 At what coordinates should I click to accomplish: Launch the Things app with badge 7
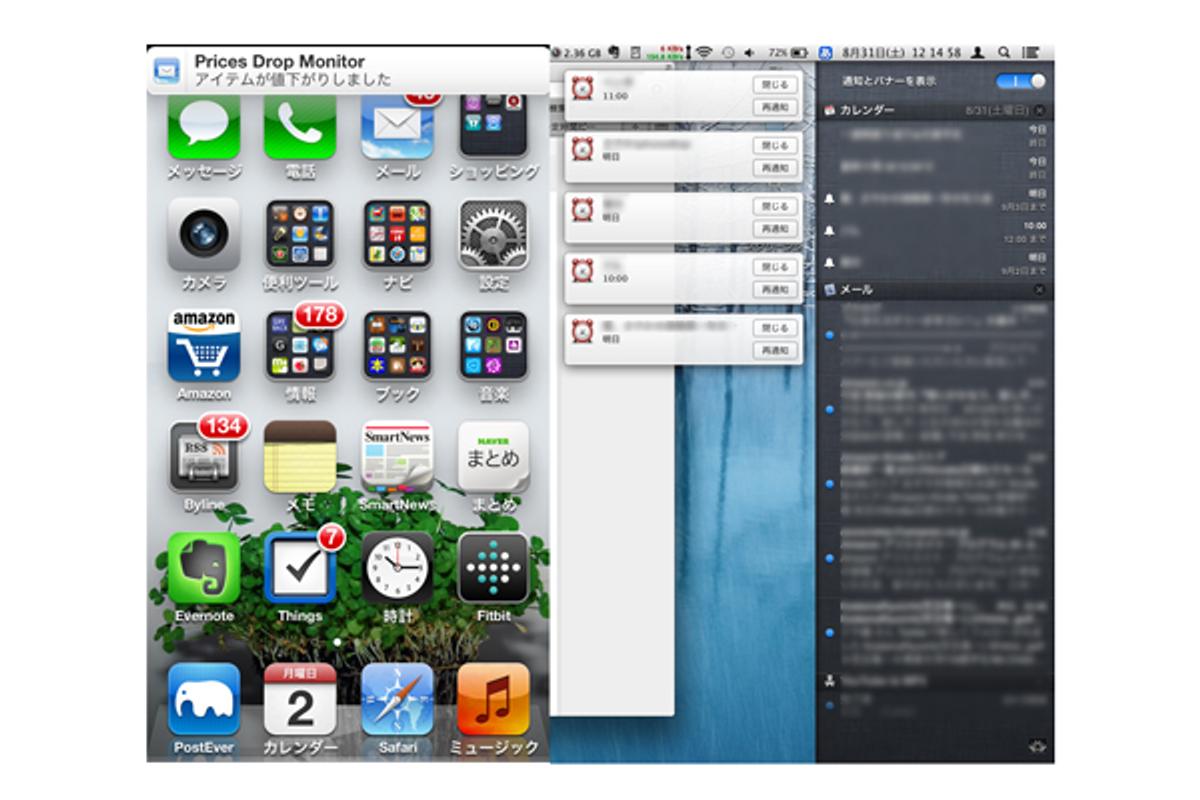click(x=300, y=571)
